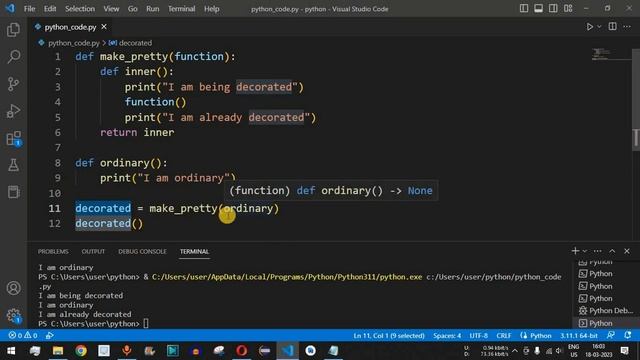
Task: Select interpreter 3.11.1 64-bit
Action: coord(579,336)
